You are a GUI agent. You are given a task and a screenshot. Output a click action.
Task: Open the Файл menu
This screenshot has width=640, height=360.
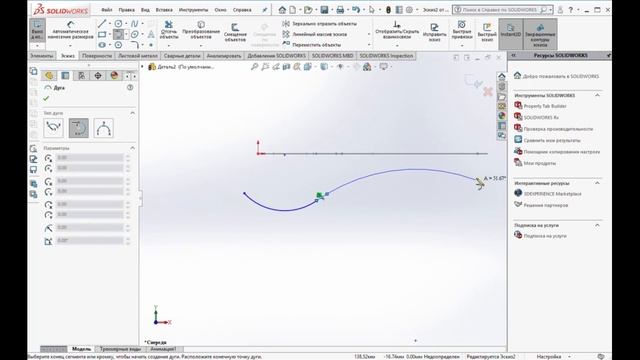pyautogui.click(x=107, y=9)
